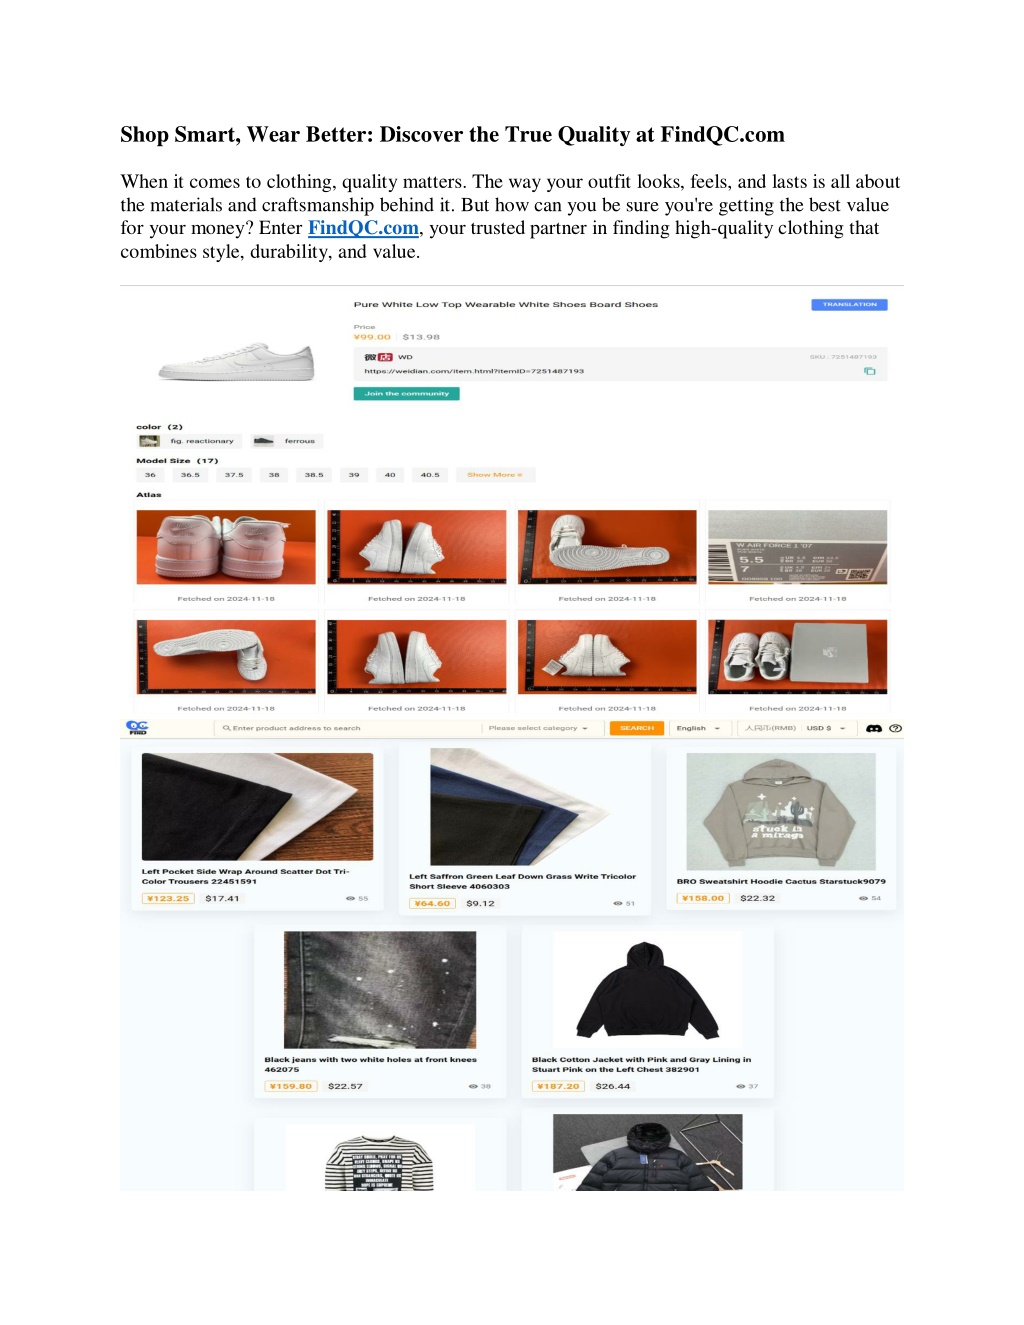Select the ferrous color option
The width and height of the screenshot is (1024, 1325).
(285, 441)
